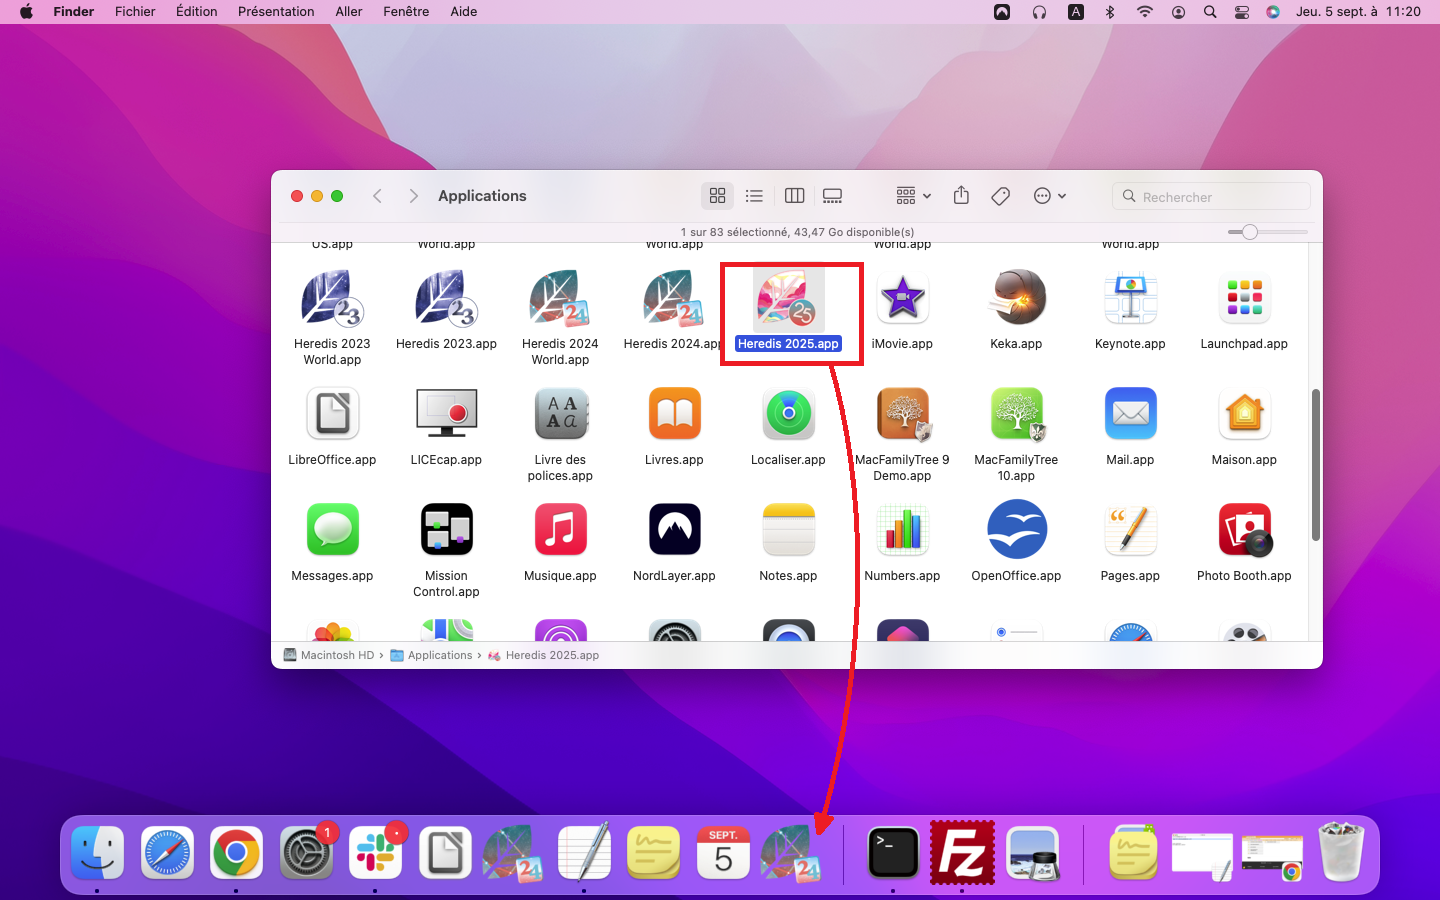Switch to icon grid view
Screen dimensions: 1440x900
tap(717, 196)
